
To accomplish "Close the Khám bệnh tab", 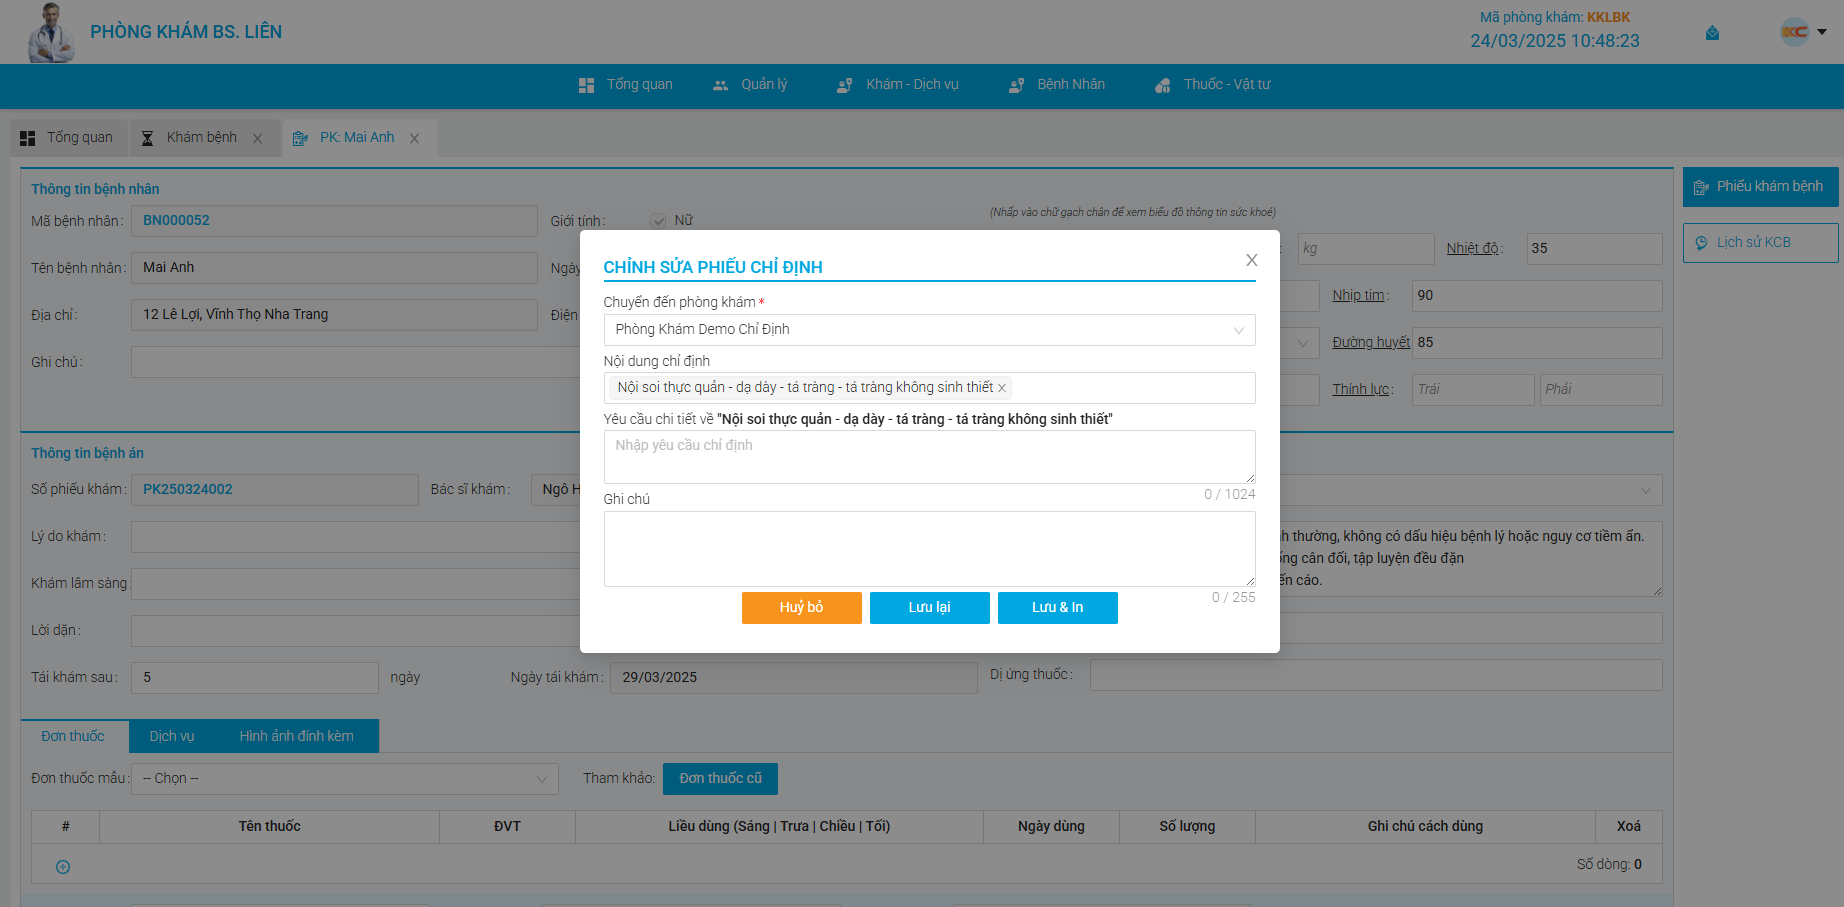I will pyautogui.click(x=258, y=139).
